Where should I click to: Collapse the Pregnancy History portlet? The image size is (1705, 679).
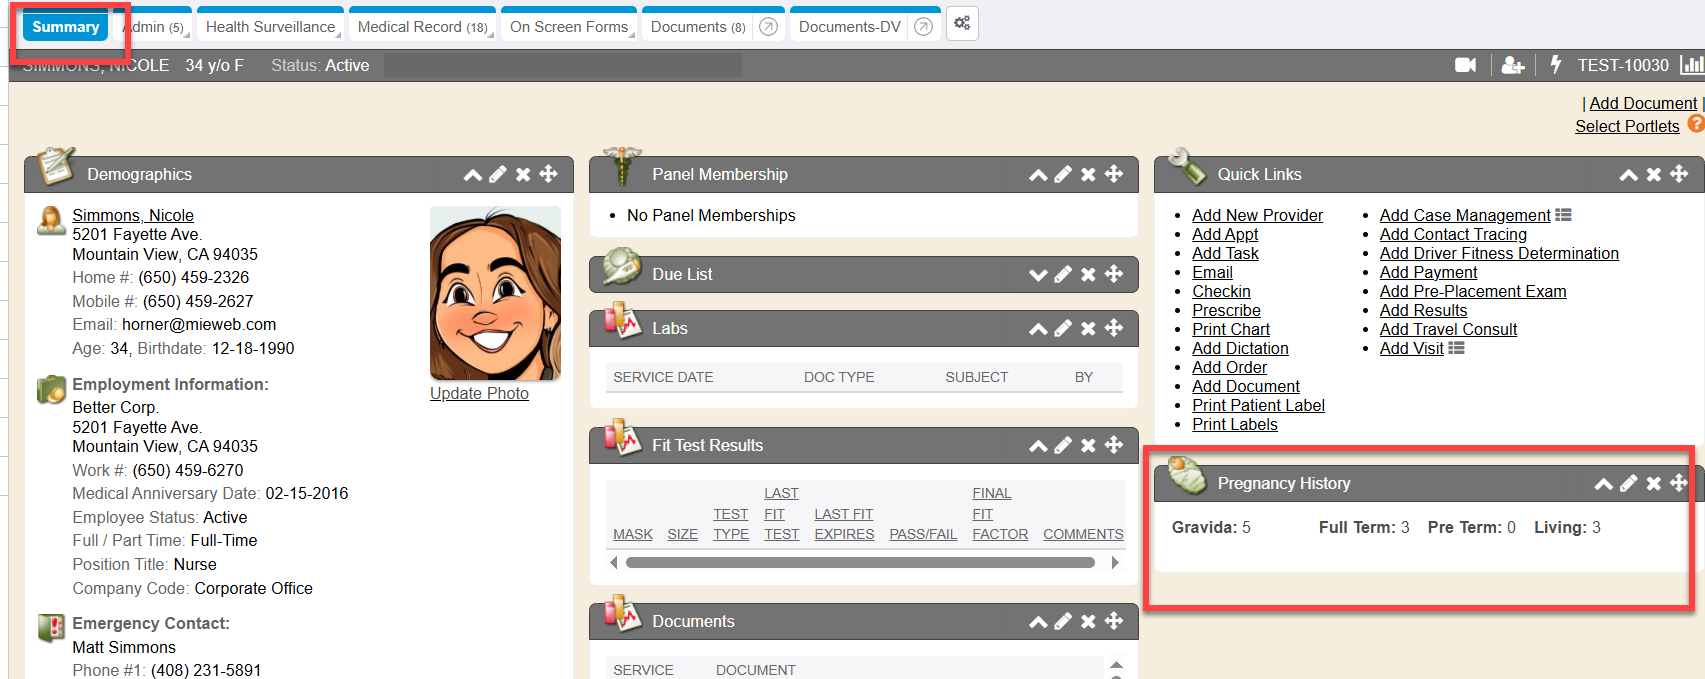click(1603, 484)
